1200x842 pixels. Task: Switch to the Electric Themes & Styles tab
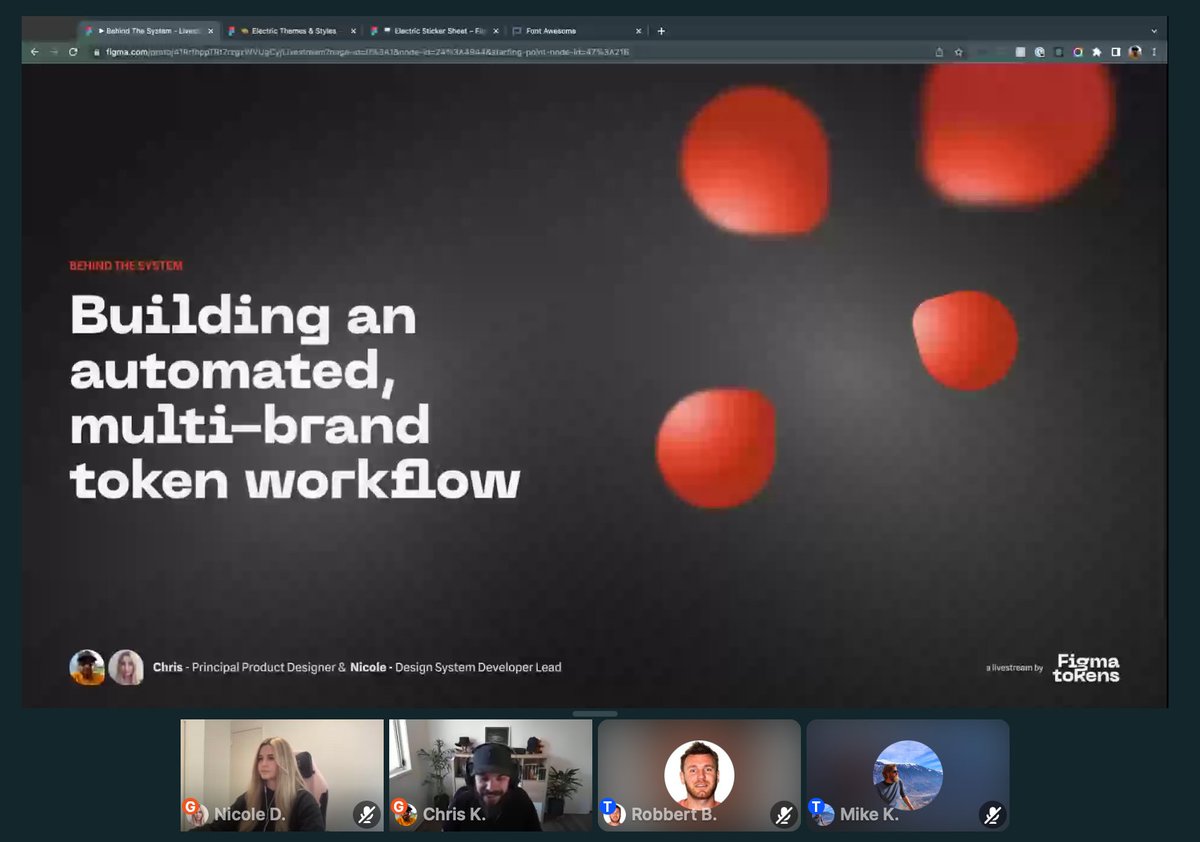point(291,31)
